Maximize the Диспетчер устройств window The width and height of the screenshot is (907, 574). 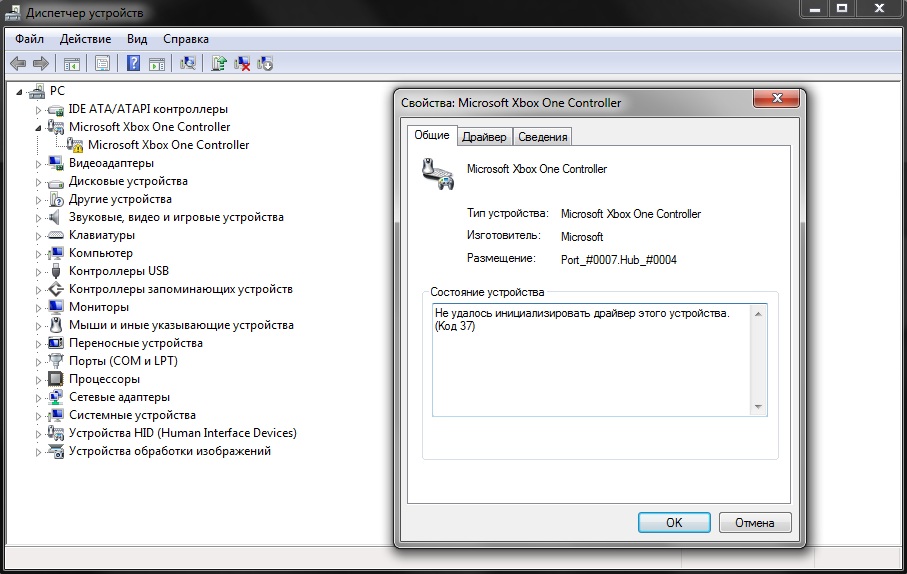(842, 8)
